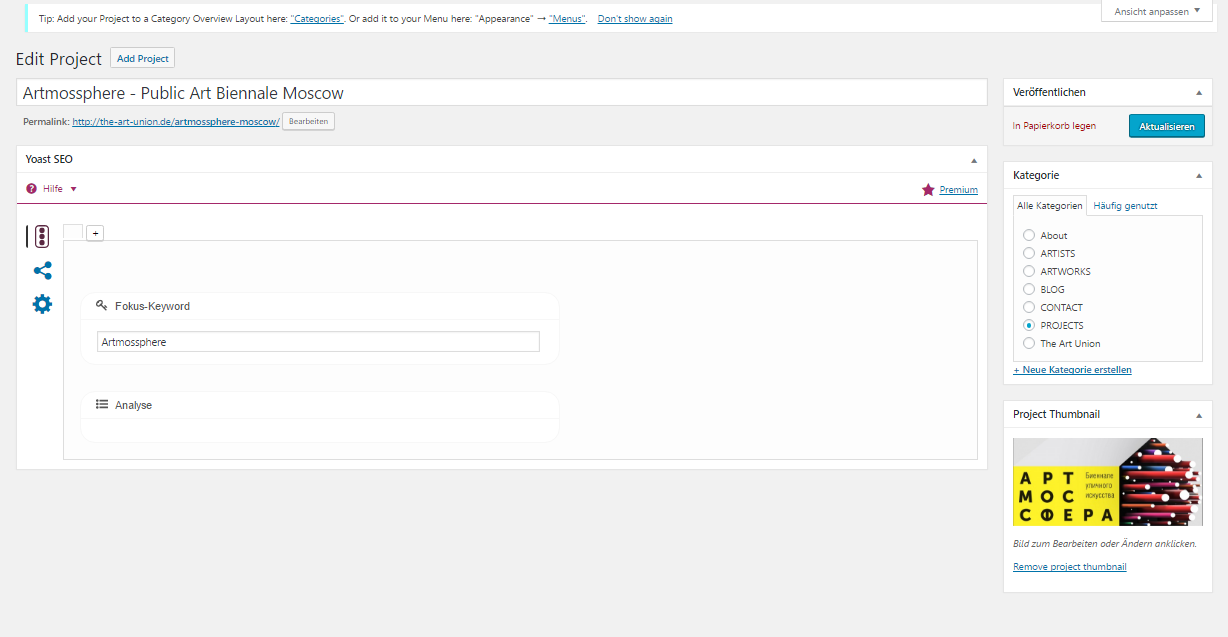Open the Yoast content optimization traffic light tab
The width and height of the screenshot is (1228, 637).
click(x=42, y=237)
